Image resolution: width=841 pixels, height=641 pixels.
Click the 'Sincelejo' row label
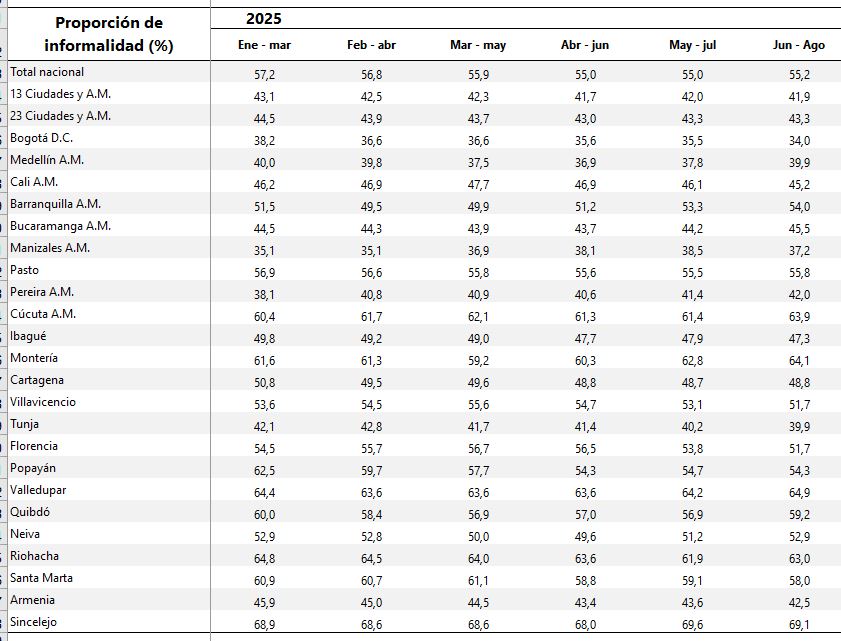coord(33,622)
